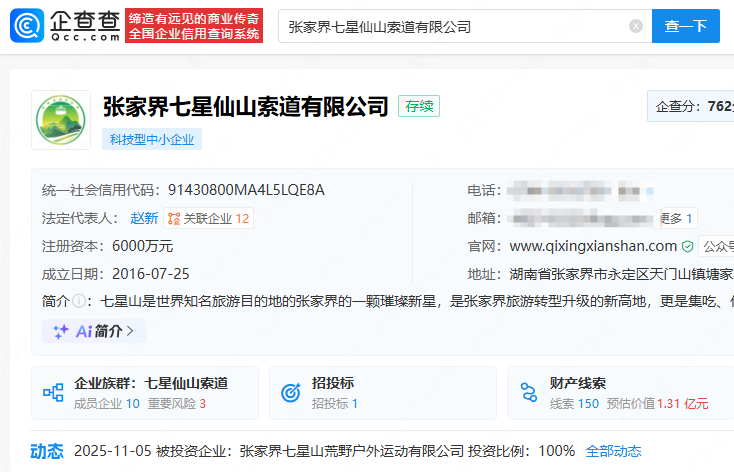The image size is (734, 472).
Task: Open legal representative 赵新 link
Action: click(x=144, y=218)
